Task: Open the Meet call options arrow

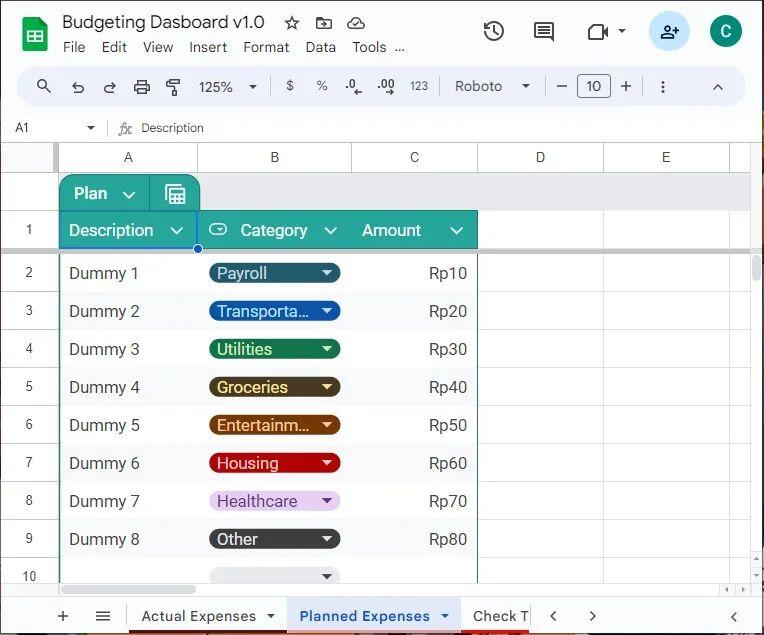Action: (622, 31)
